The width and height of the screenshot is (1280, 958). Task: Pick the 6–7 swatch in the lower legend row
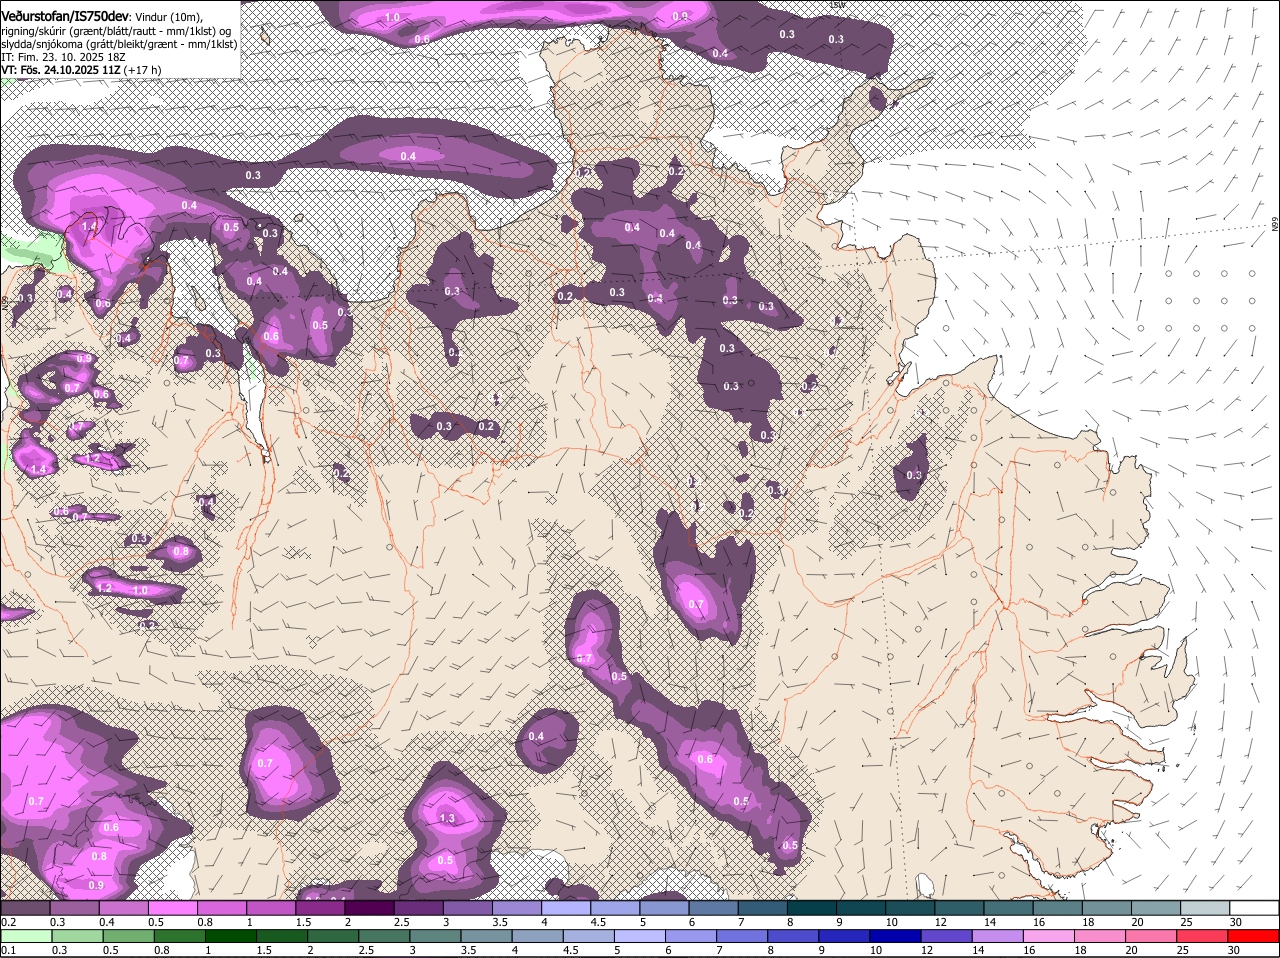[691, 937]
